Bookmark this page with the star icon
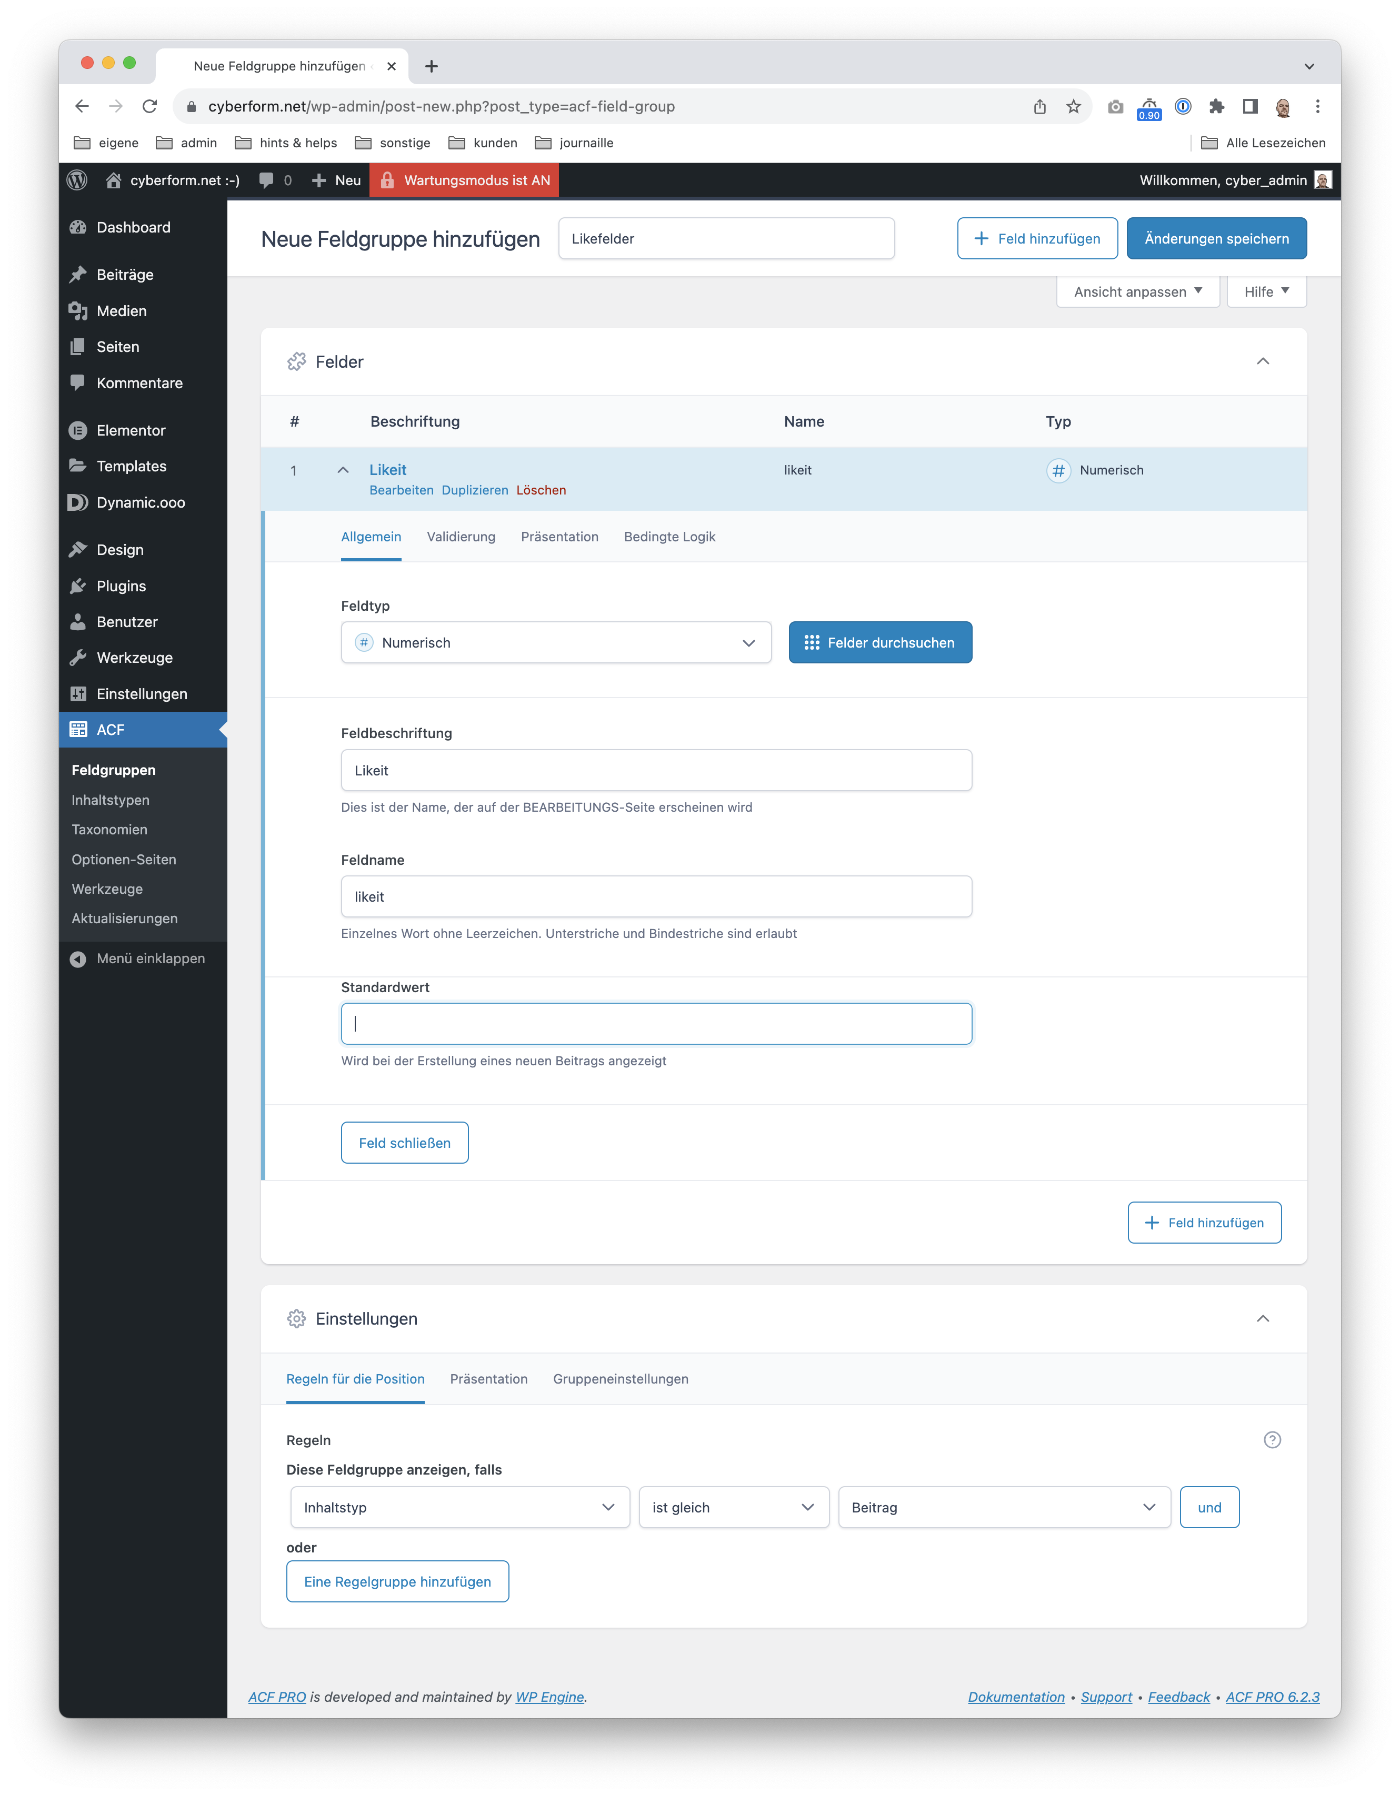The width and height of the screenshot is (1400, 1796). pos(1073,106)
